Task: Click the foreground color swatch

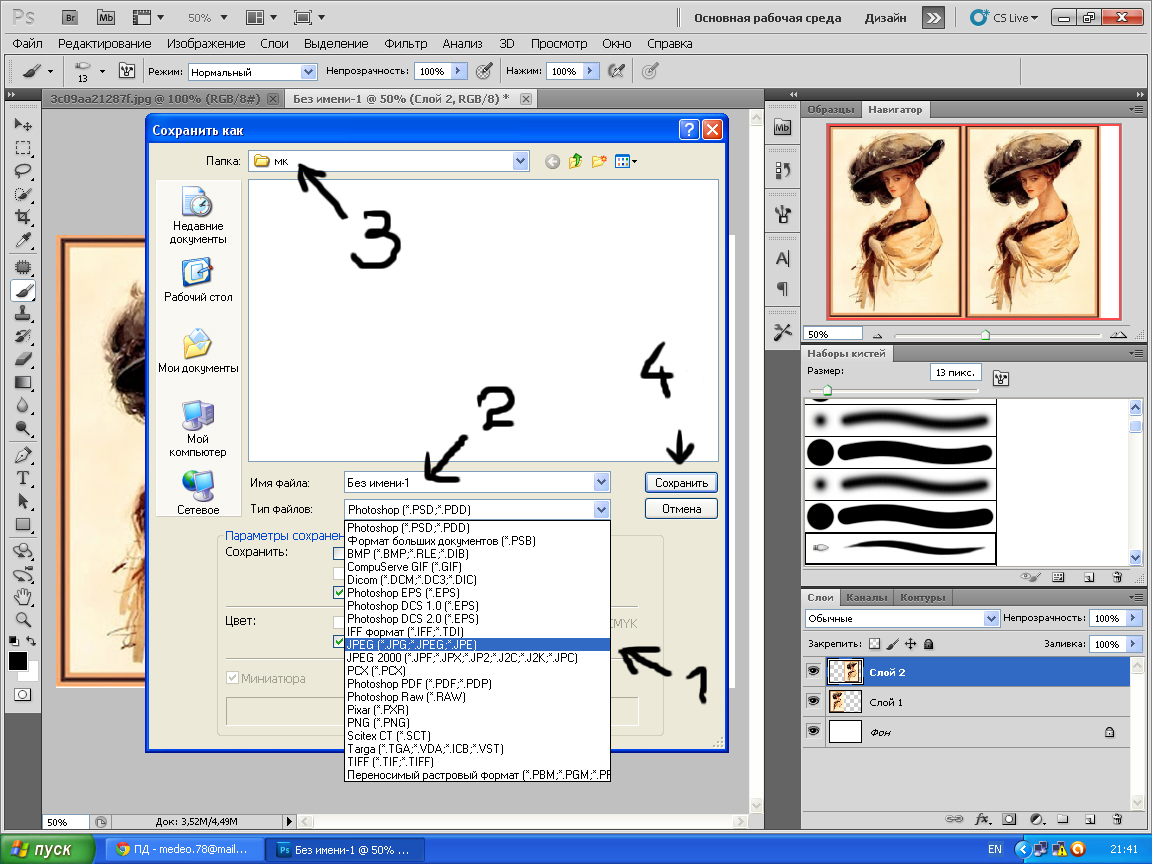Action: pyautogui.click(x=18, y=660)
